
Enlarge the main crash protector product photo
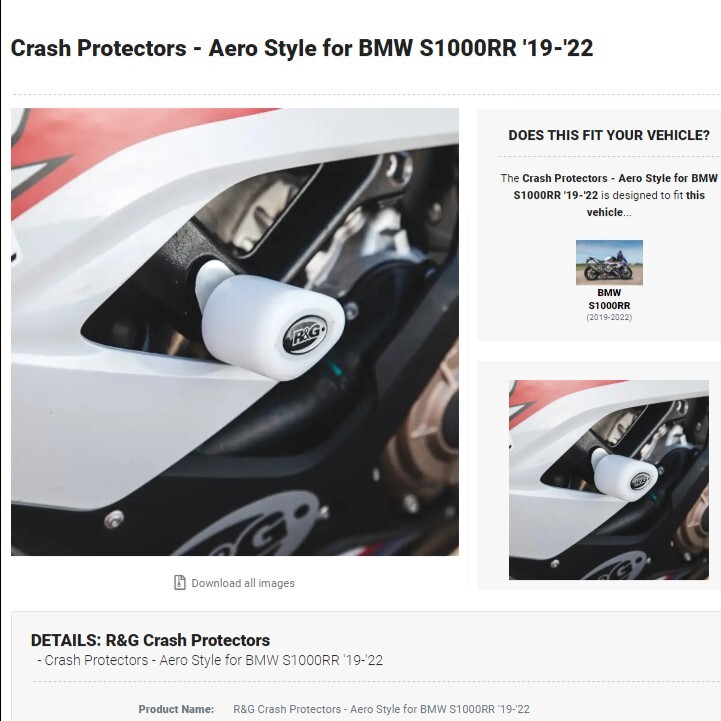point(235,332)
